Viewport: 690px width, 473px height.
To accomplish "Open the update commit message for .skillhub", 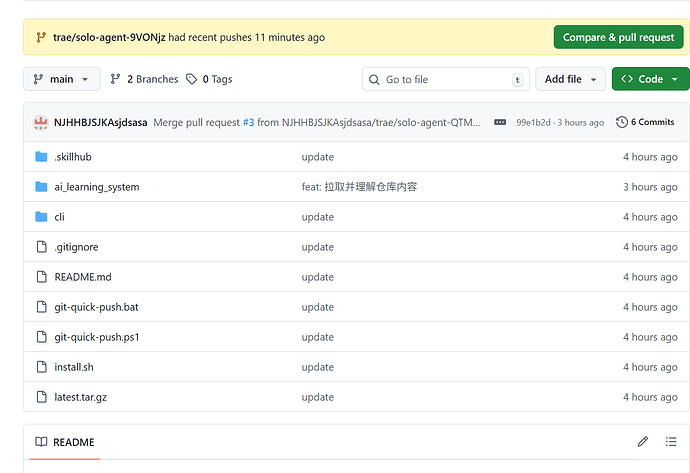I will [318, 157].
